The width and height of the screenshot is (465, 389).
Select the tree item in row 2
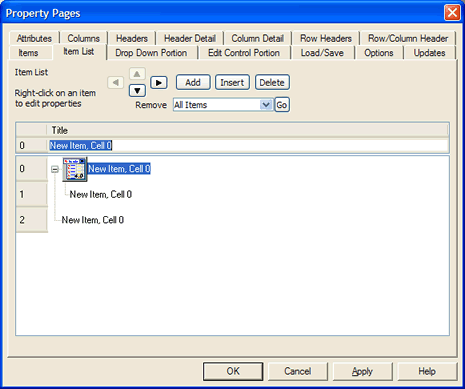click(93, 220)
